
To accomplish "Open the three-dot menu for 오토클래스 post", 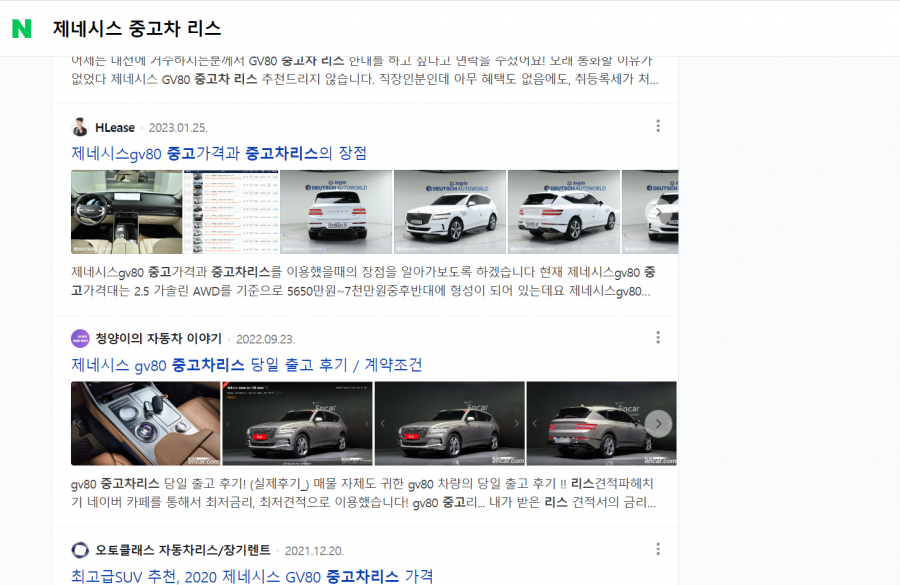I will (x=658, y=549).
